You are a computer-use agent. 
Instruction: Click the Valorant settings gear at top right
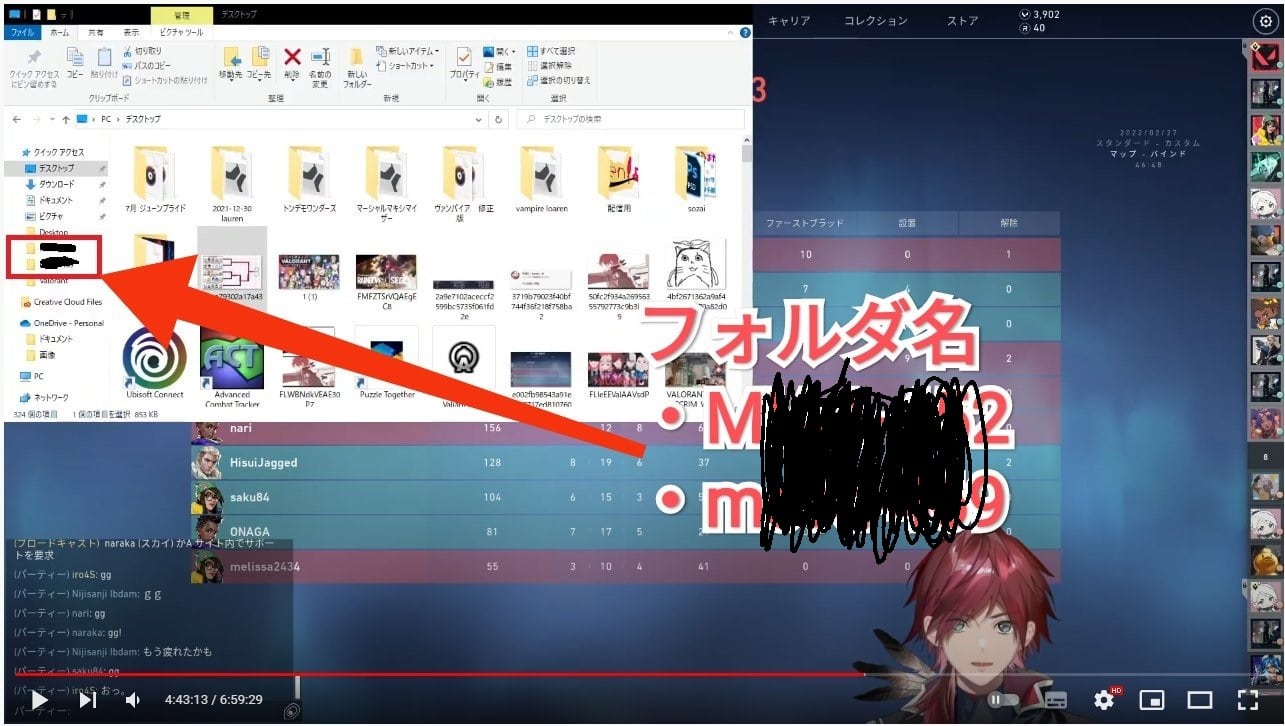pyautogui.click(x=1265, y=21)
